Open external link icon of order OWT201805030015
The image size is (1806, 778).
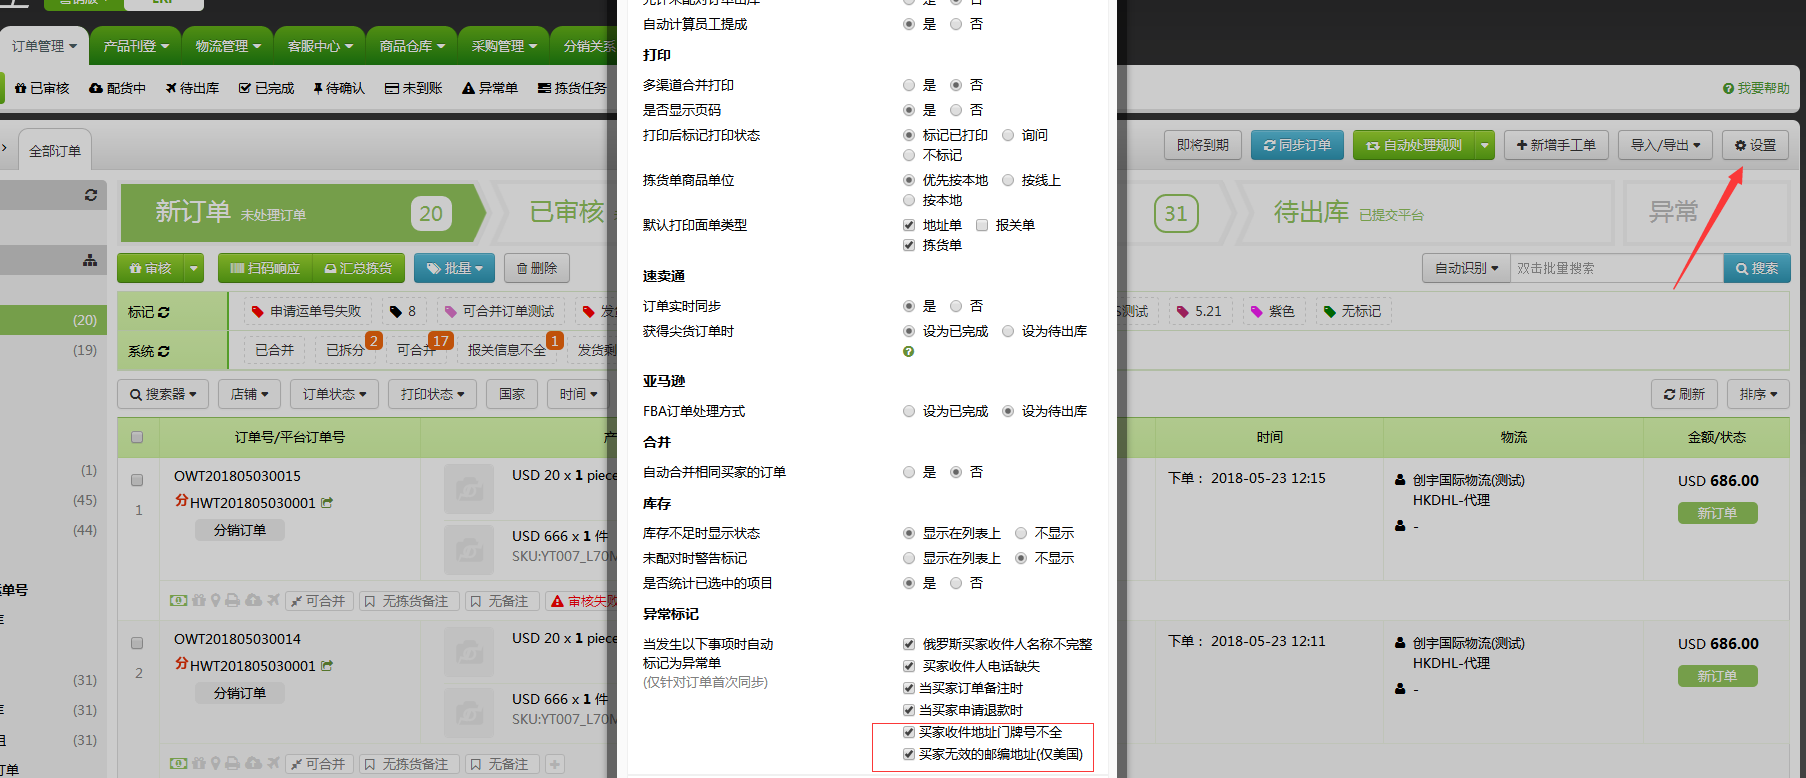(327, 503)
